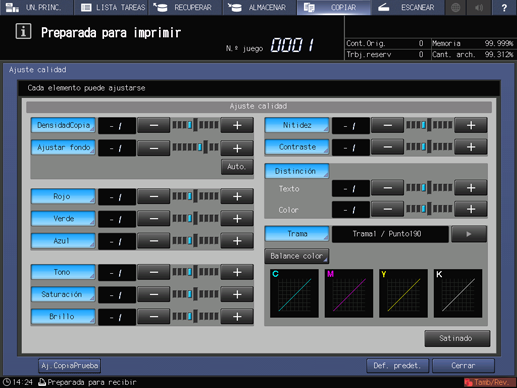The height and width of the screenshot is (388, 517).
Task: Switch to the ESCANEAR tab
Action: (407, 7)
